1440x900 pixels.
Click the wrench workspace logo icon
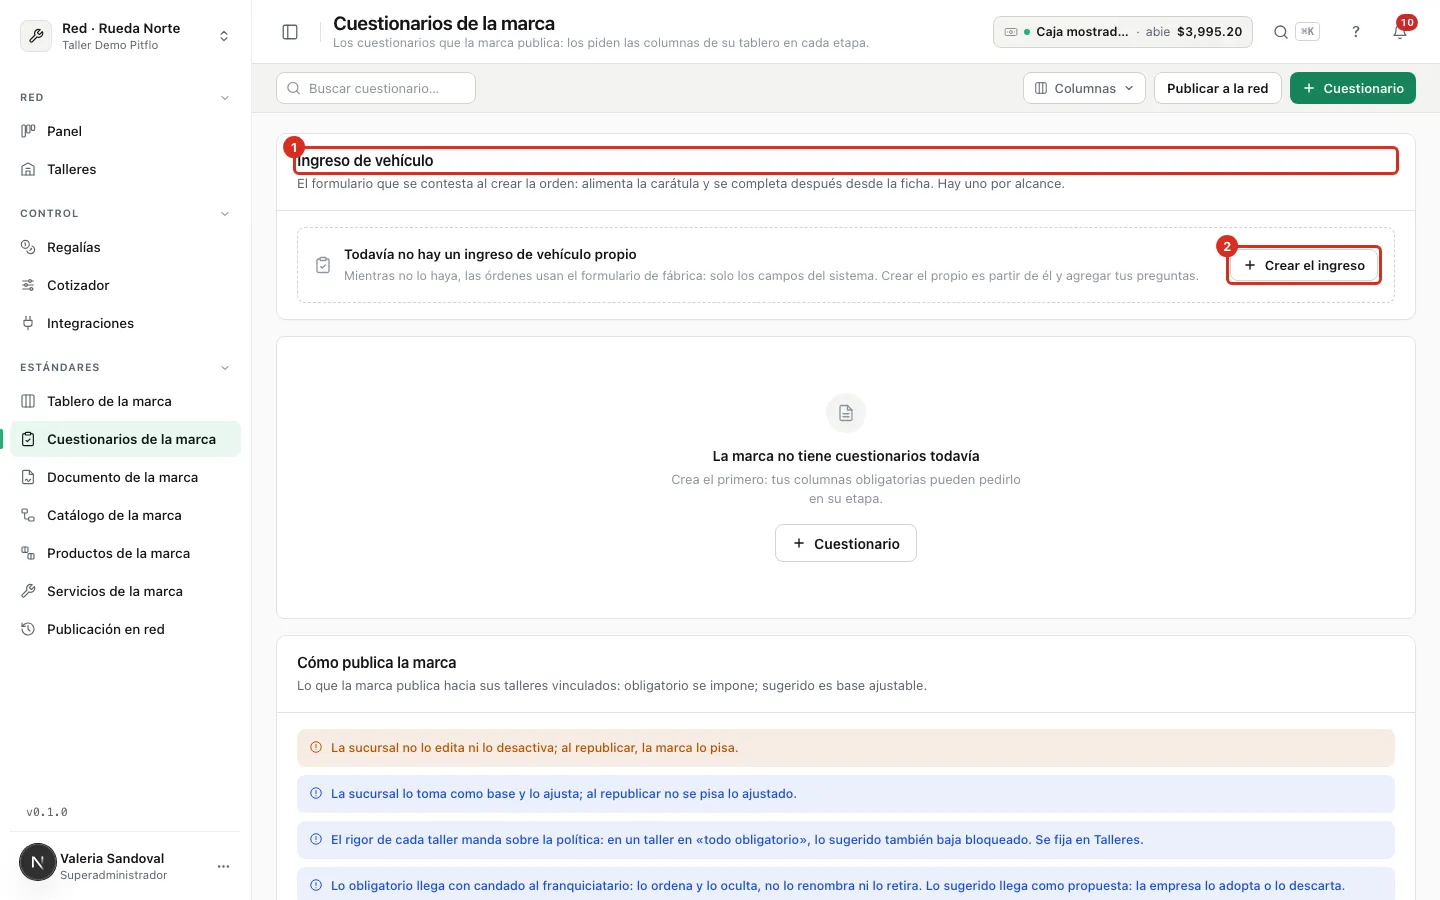click(36, 36)
